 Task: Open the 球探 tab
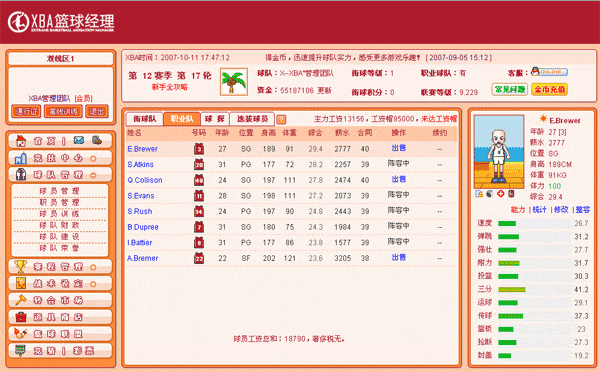pos(215,119)
